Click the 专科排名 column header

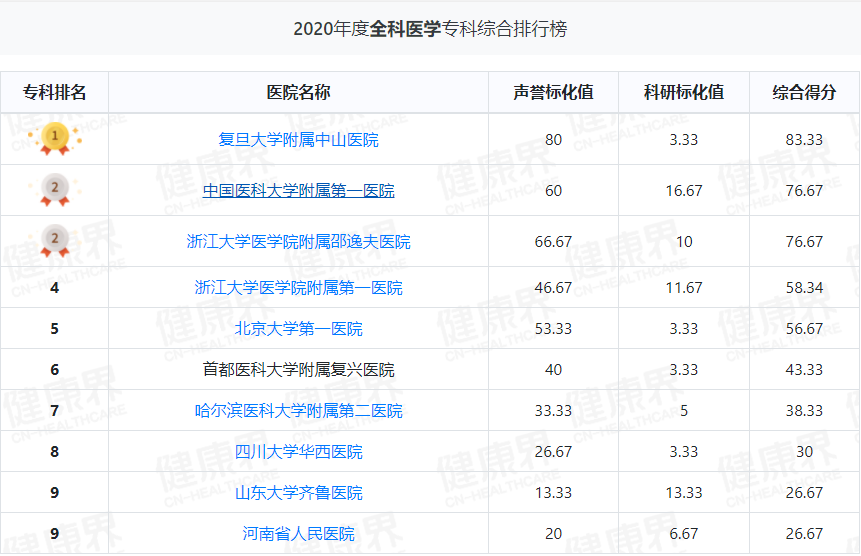point(54,92)
